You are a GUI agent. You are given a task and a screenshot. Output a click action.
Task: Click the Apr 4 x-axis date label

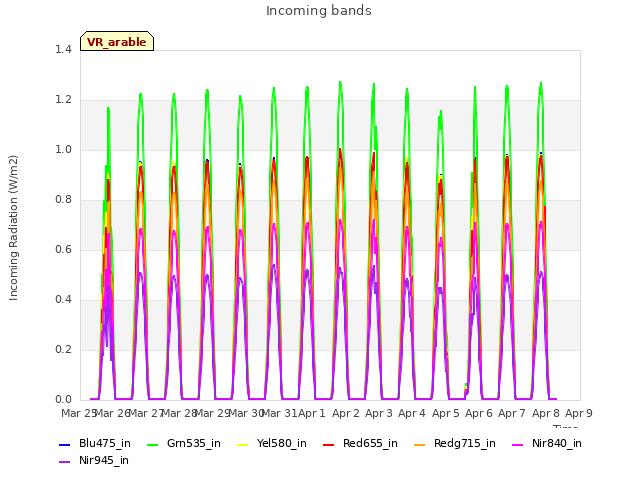(412, 413)
